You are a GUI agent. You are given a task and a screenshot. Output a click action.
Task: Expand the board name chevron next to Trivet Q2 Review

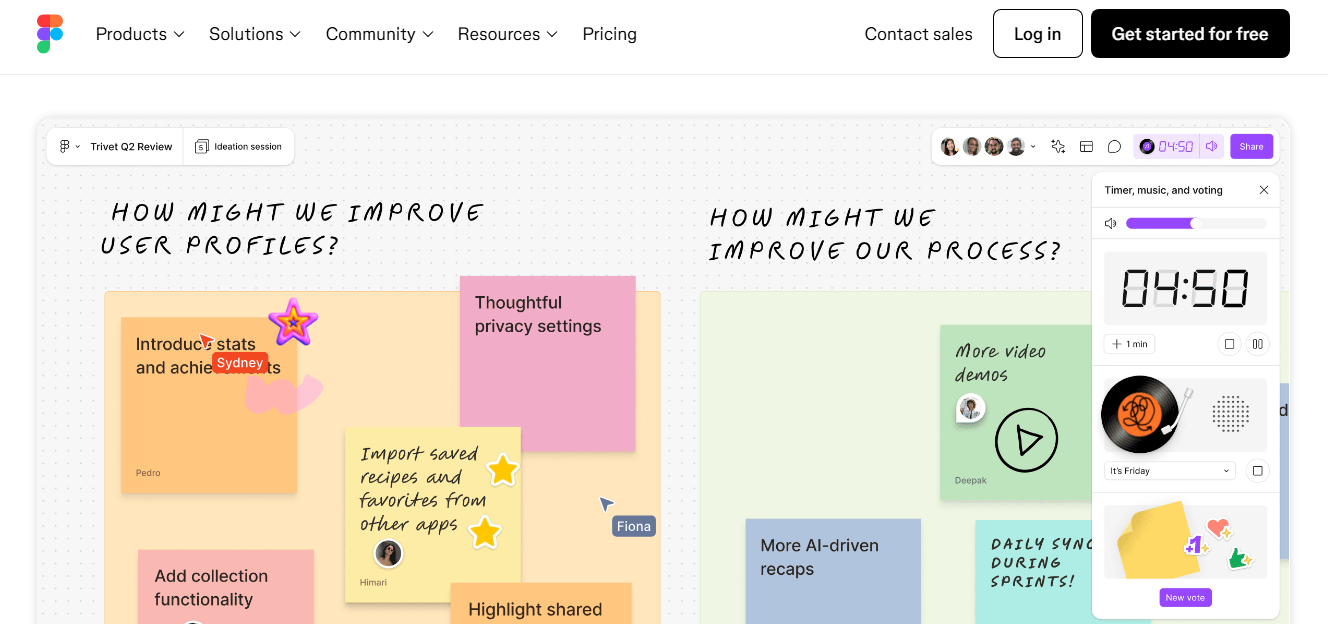[80, 146]
